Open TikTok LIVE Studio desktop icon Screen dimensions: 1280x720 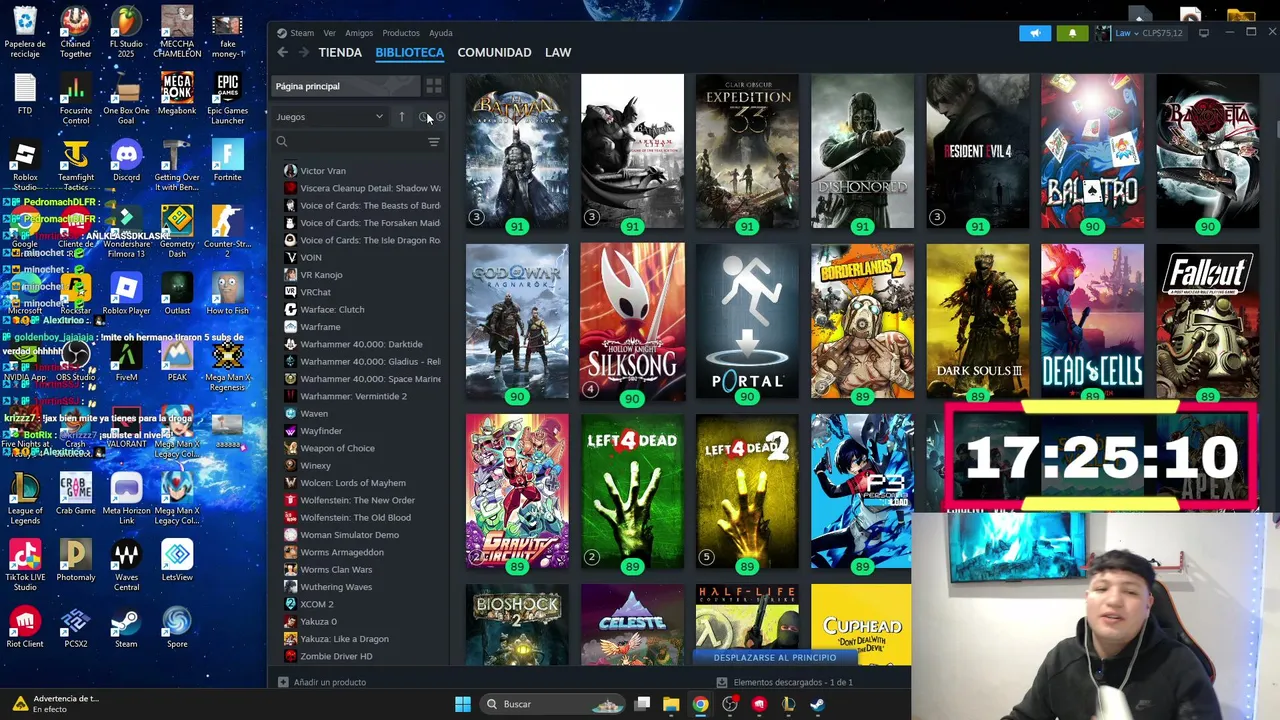coord(25,565)
